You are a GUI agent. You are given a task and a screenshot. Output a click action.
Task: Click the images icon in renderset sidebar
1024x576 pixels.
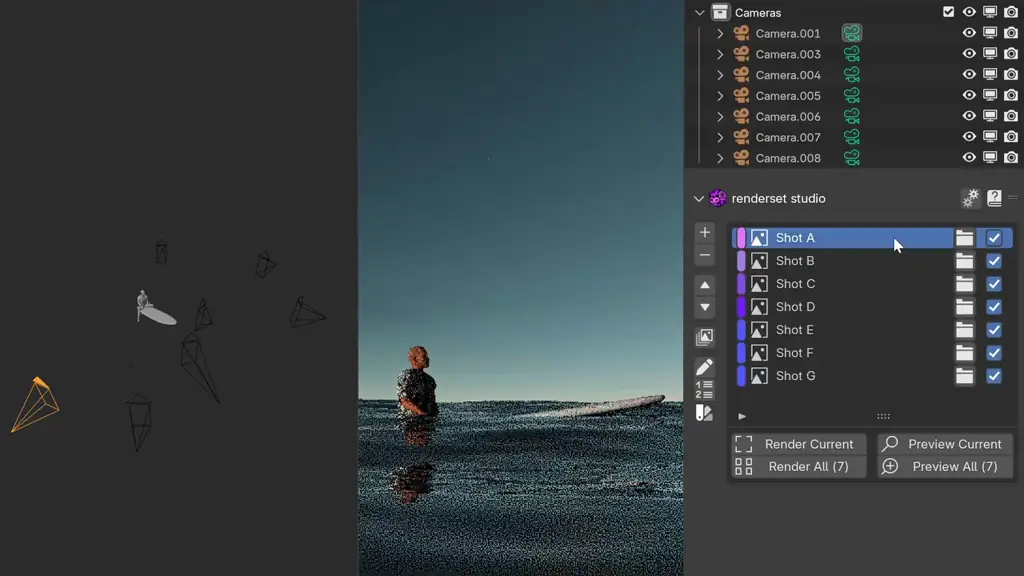[705, 337]
